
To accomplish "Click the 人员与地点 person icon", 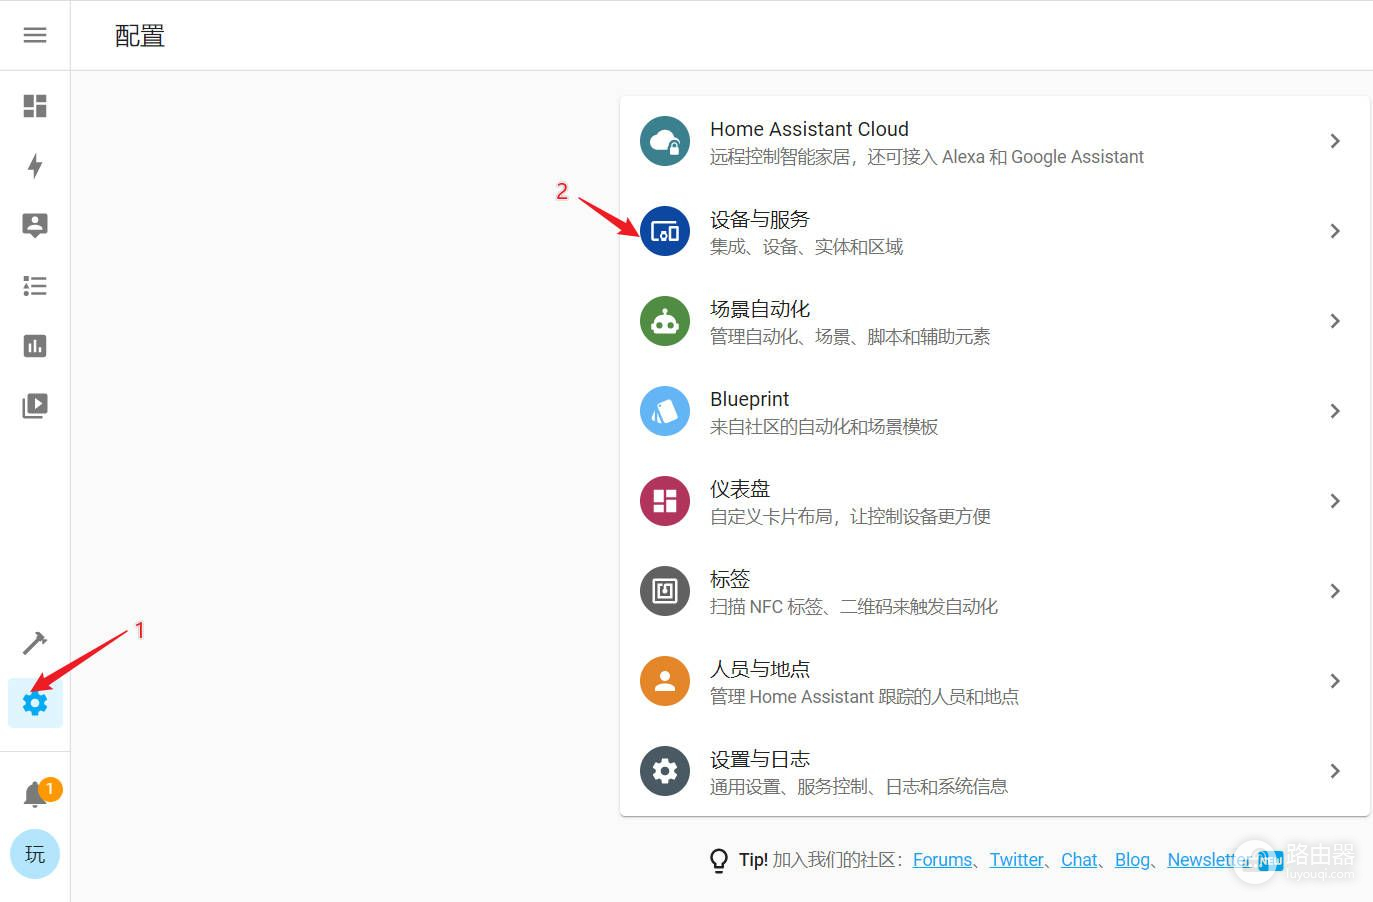I will 665,681.
